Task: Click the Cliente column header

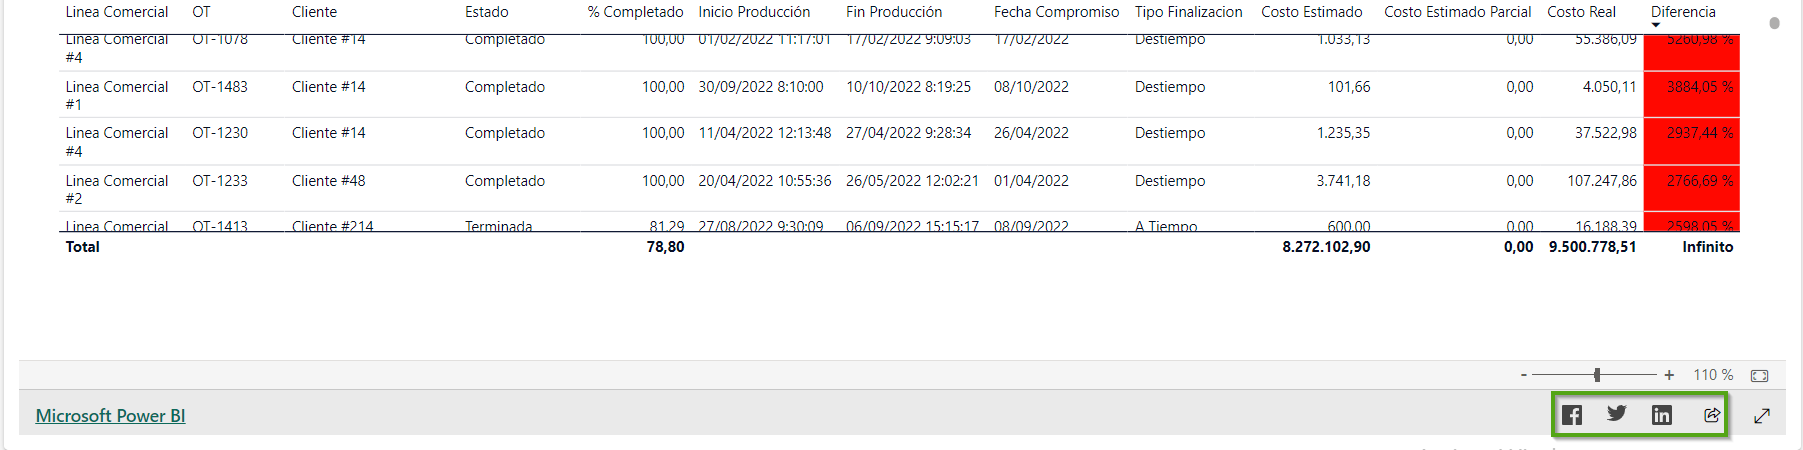Action: coord(314,12)
